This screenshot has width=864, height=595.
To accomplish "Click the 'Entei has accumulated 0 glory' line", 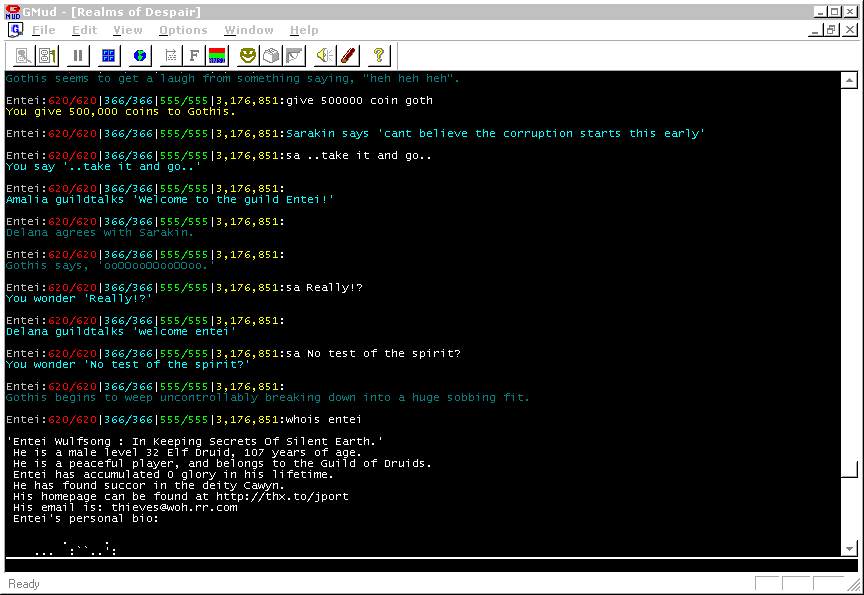I will 173,474.
